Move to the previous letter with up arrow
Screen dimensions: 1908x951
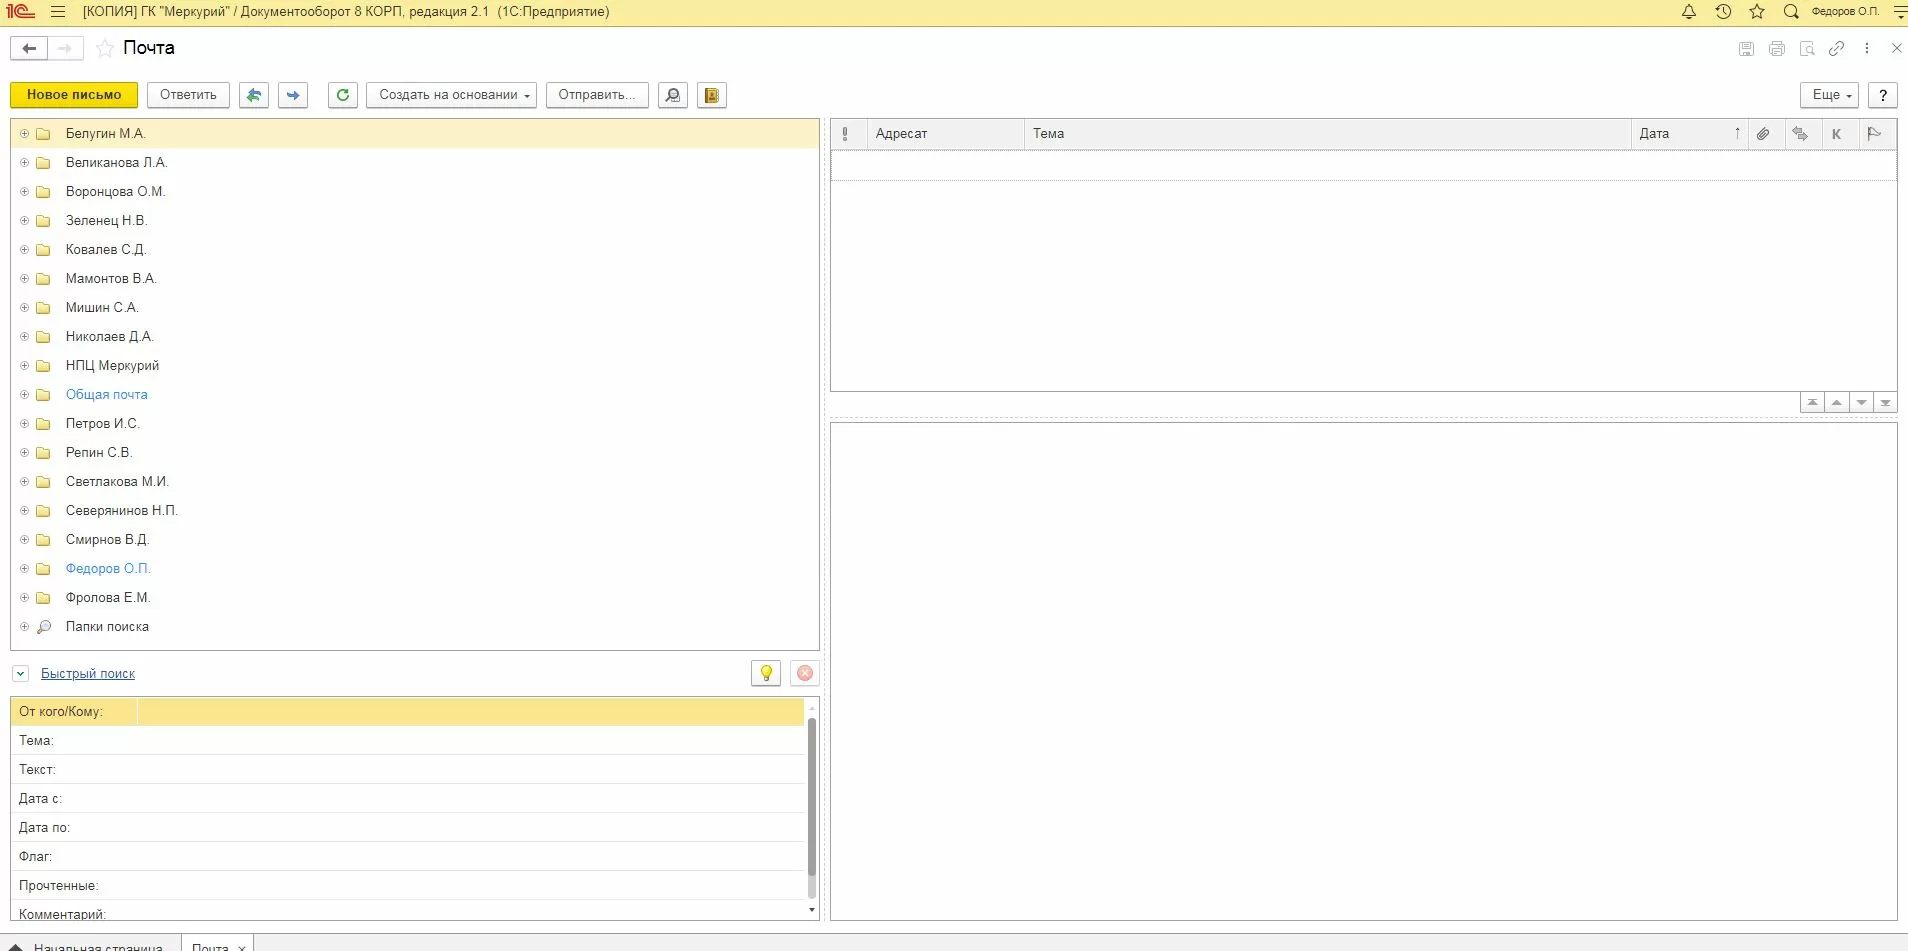1837,402
